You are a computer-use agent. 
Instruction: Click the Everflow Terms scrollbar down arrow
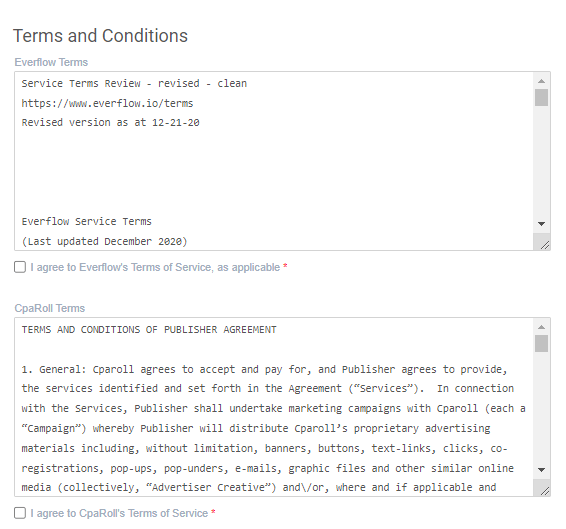click(x=541, y=224)
